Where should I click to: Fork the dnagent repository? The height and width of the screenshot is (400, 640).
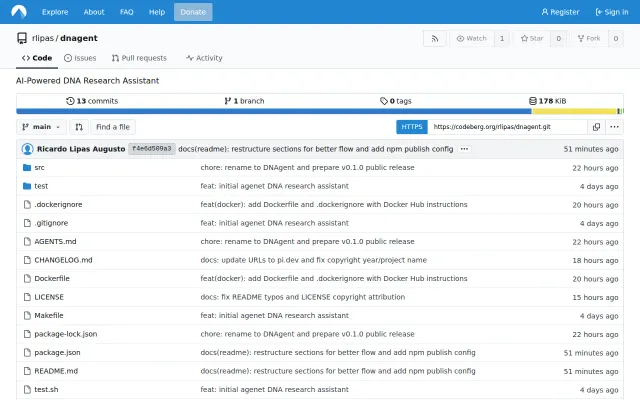[589, 38]
